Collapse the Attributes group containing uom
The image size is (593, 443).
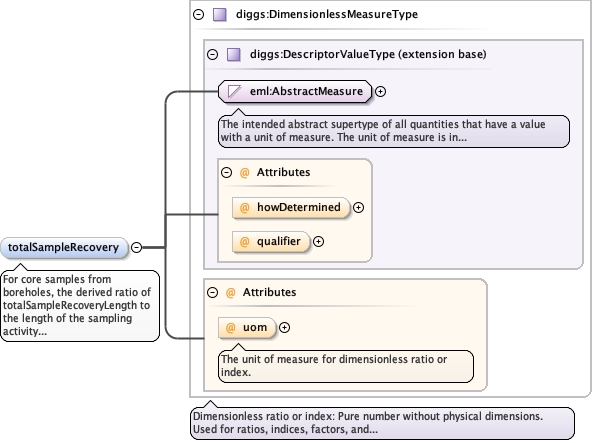(x=213, y=292)
